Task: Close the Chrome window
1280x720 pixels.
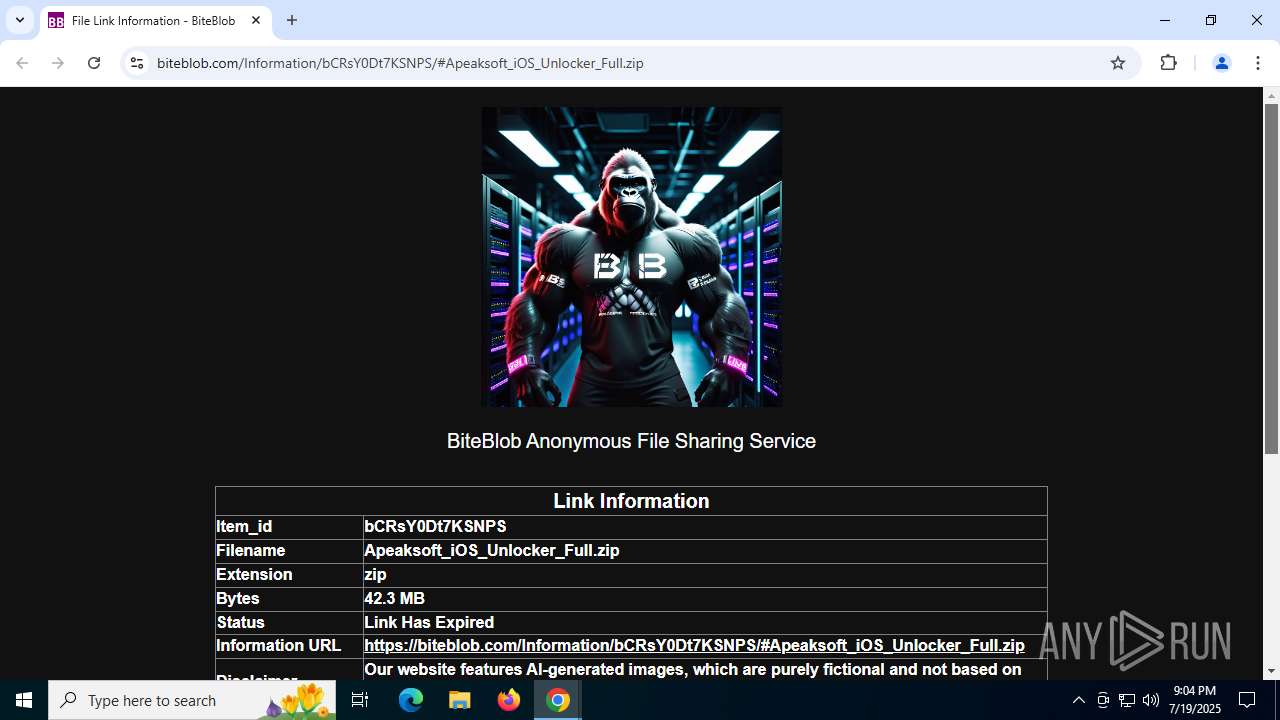Action: pos(1257,20)
